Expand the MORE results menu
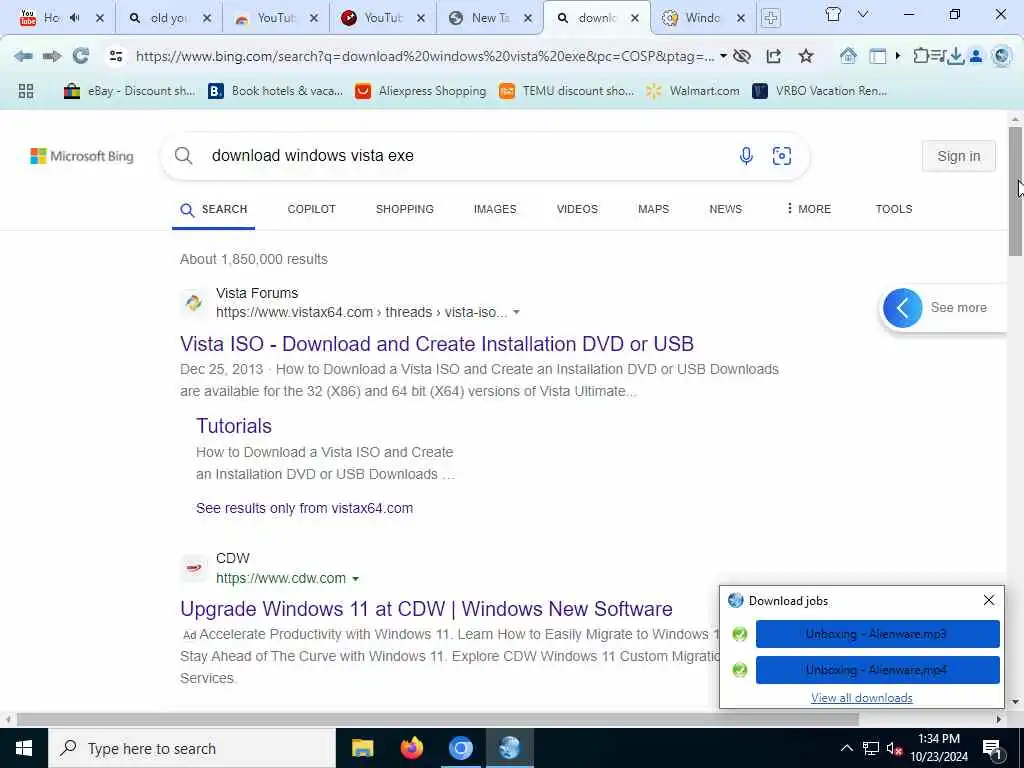The height and width of the screenshot is (768, 1024). [808, 209]
